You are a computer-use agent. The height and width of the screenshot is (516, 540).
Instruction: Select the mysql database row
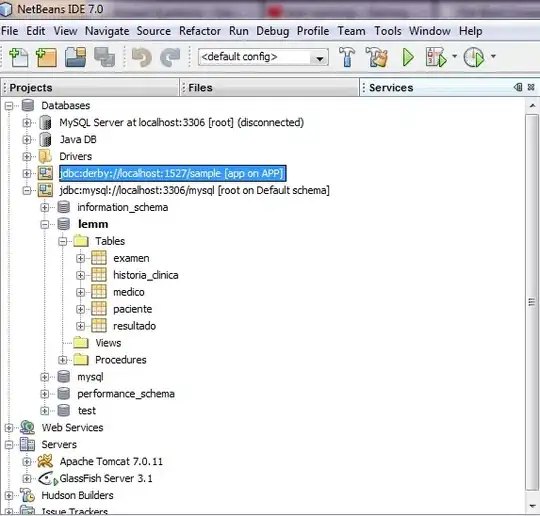click(90, 377)
